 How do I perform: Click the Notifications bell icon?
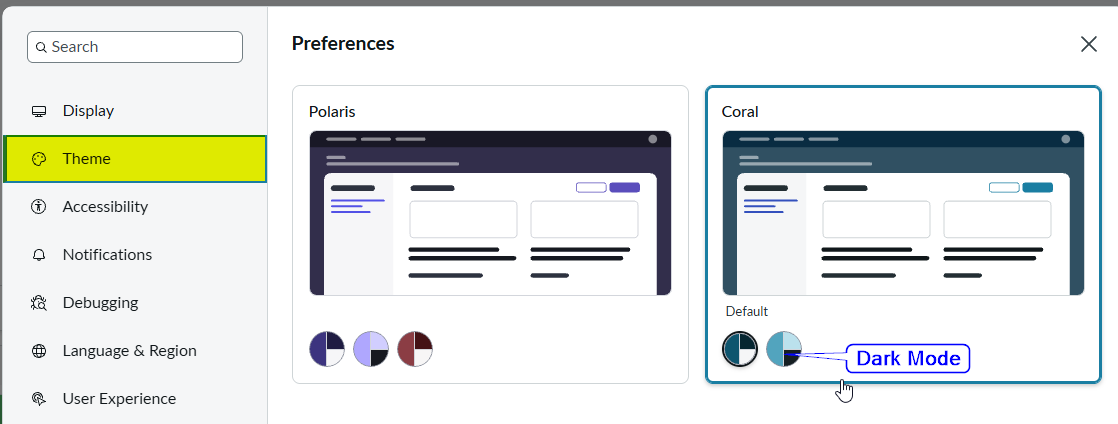[39, 255]
